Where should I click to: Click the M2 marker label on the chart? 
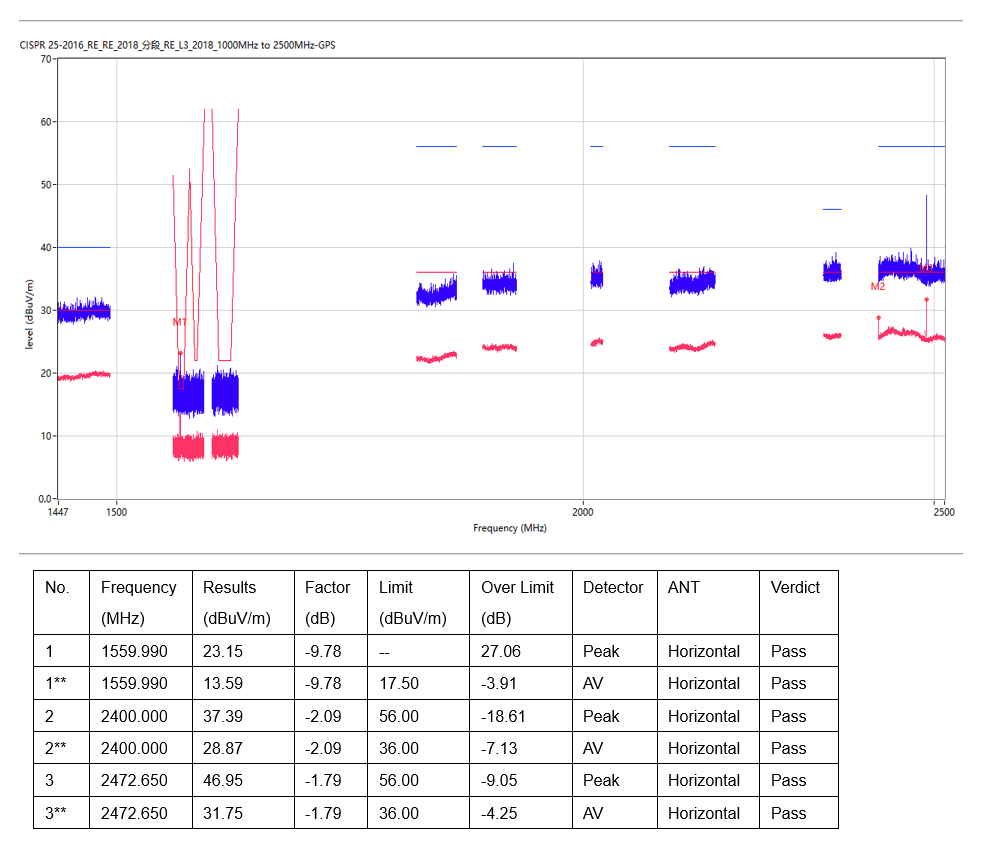tap(878, 286)
